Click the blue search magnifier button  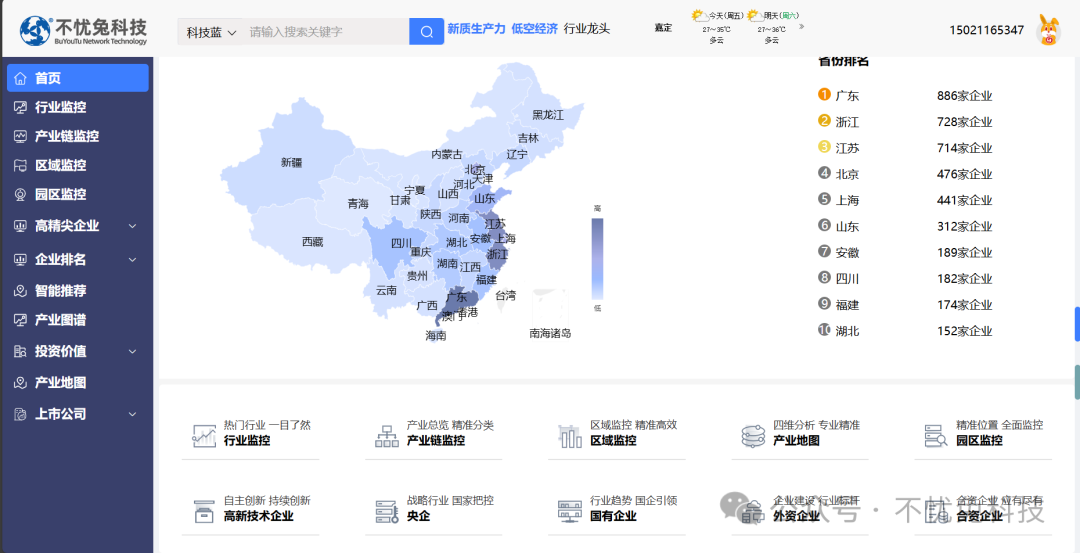[x=426, y=32]
